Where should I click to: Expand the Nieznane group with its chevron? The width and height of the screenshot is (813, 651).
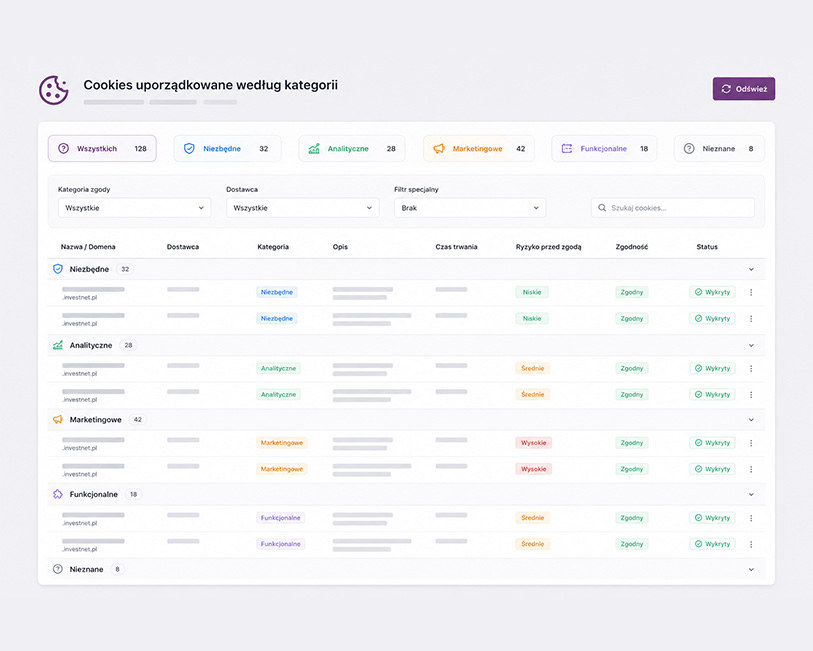751,570
